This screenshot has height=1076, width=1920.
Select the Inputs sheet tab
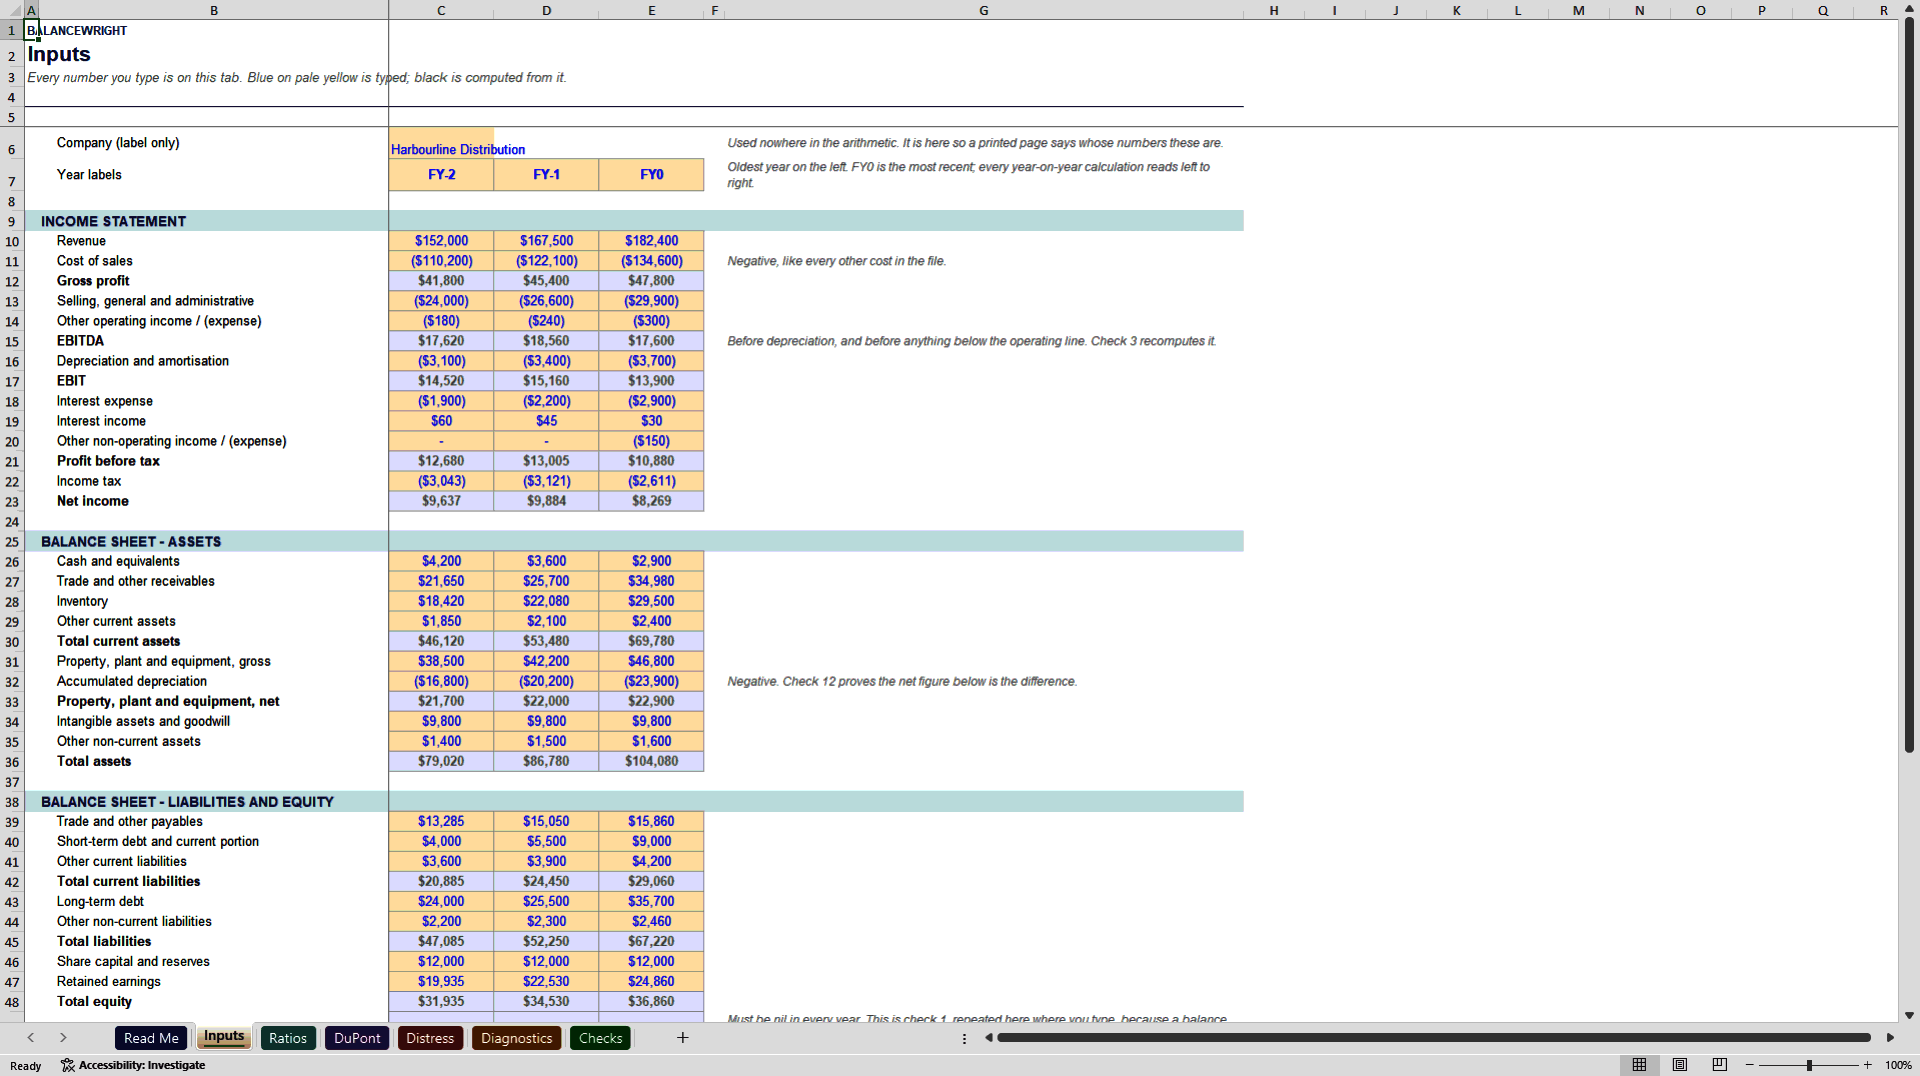(x=224, y=1037)
